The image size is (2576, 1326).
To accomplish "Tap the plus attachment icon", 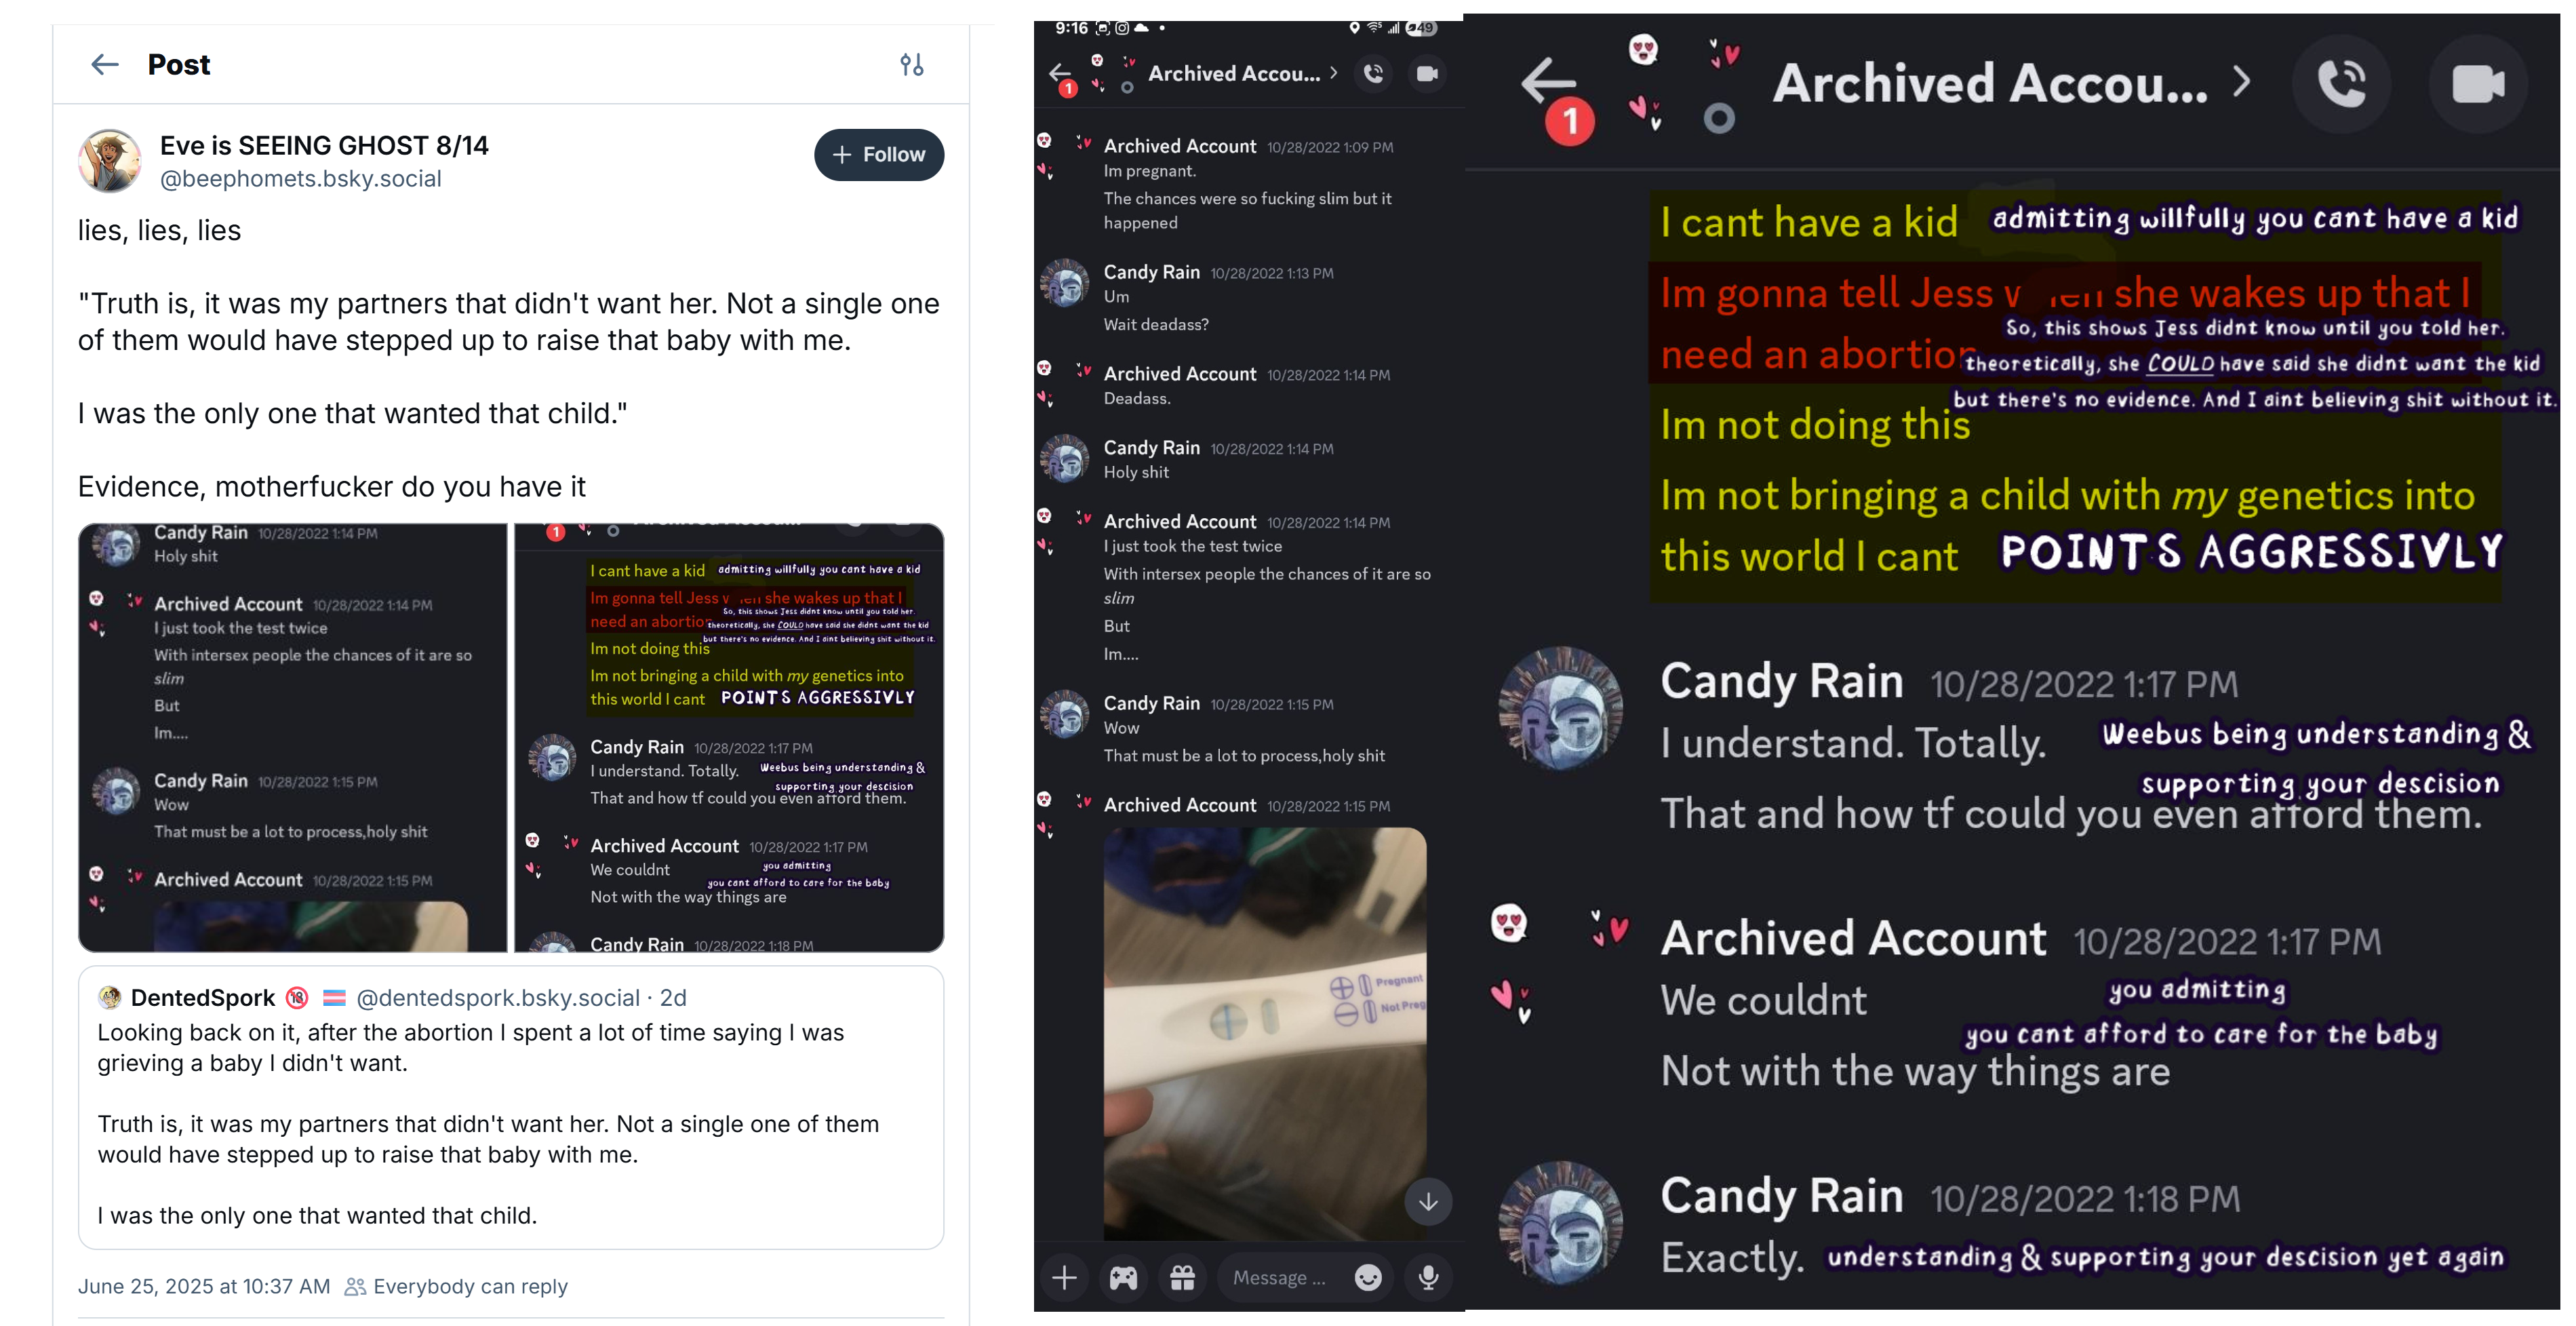I will (1064, 1277).
